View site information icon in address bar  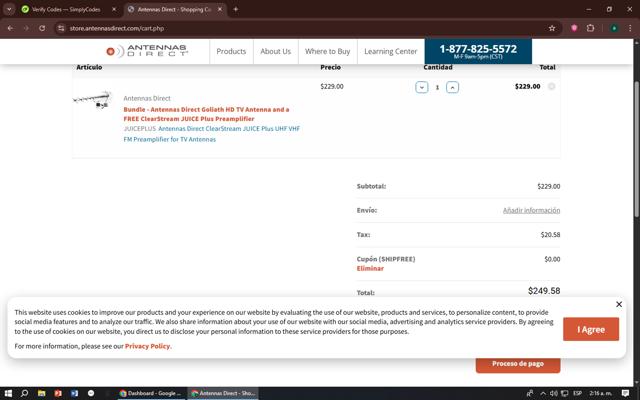click(61, 28)
